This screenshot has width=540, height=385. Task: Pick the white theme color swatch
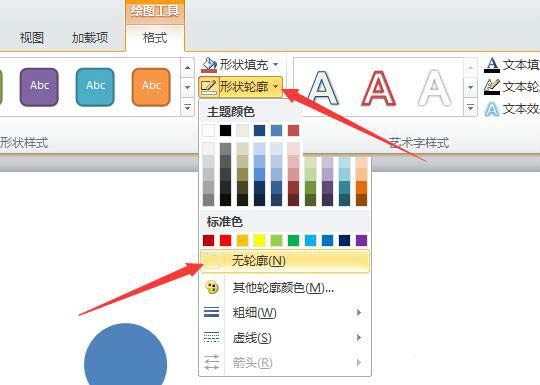coord(209,131)
